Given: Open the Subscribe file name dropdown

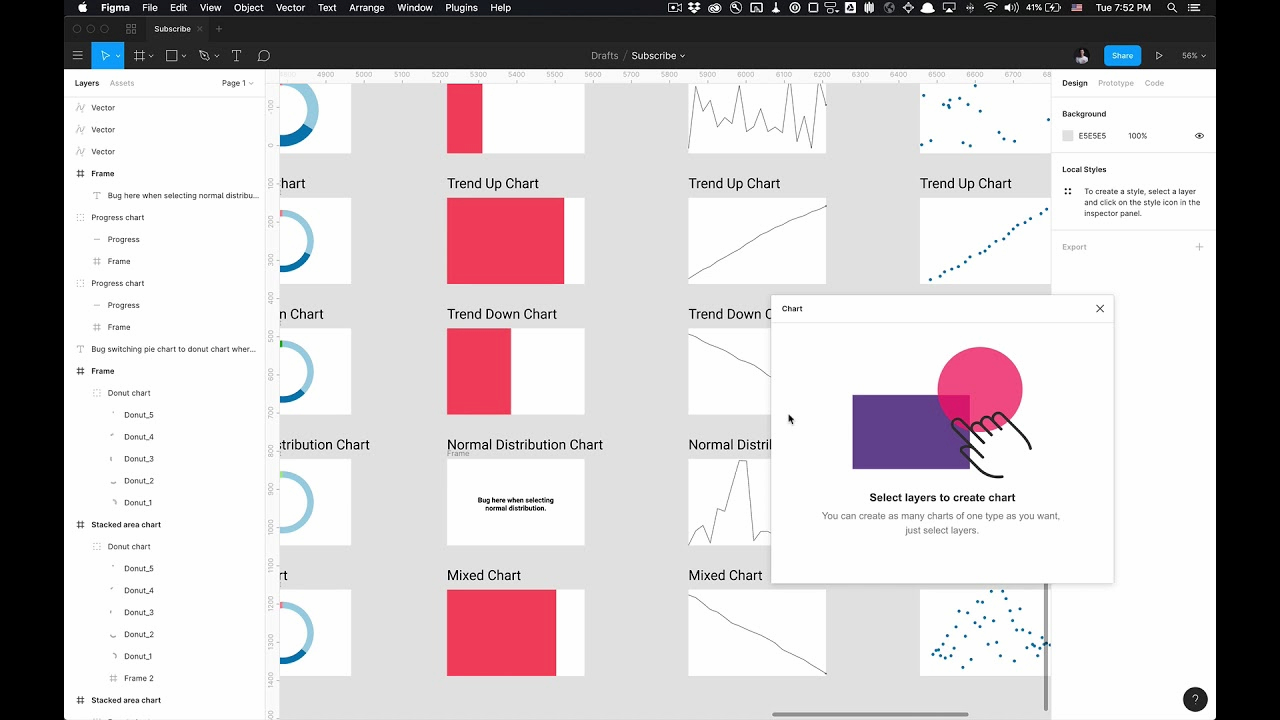Looking at the screenshot, I should (658, 56).
